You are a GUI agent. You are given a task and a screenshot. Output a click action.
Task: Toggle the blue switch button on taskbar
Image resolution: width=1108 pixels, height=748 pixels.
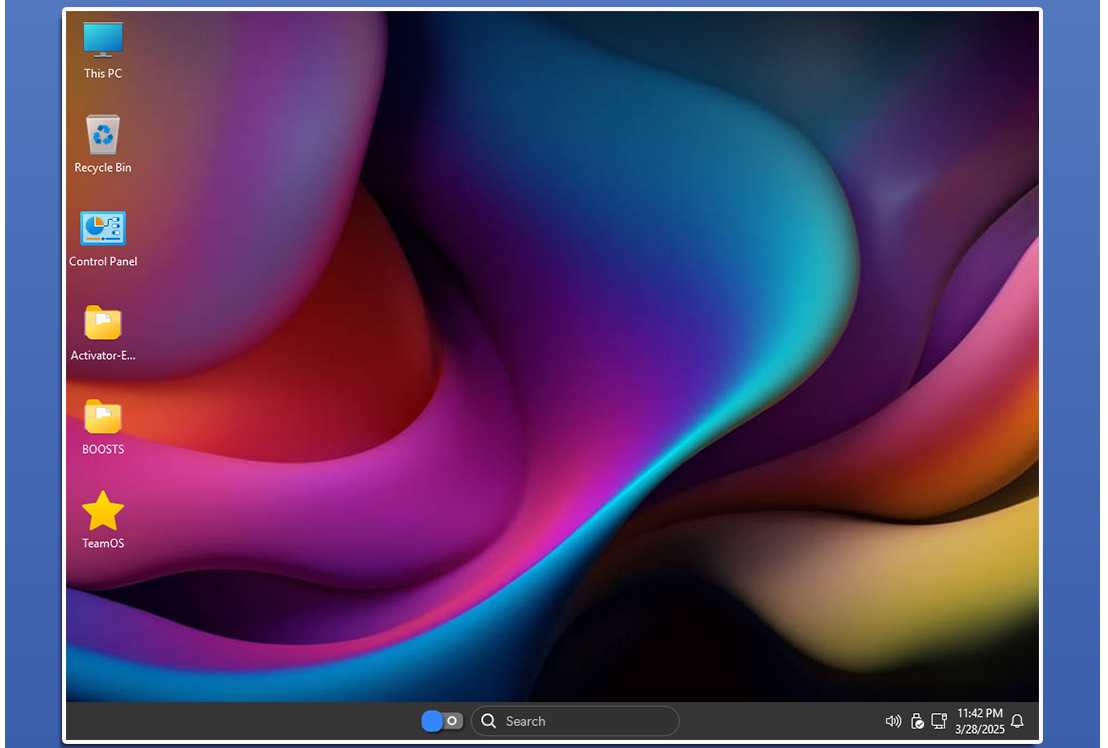pos(442,721)
